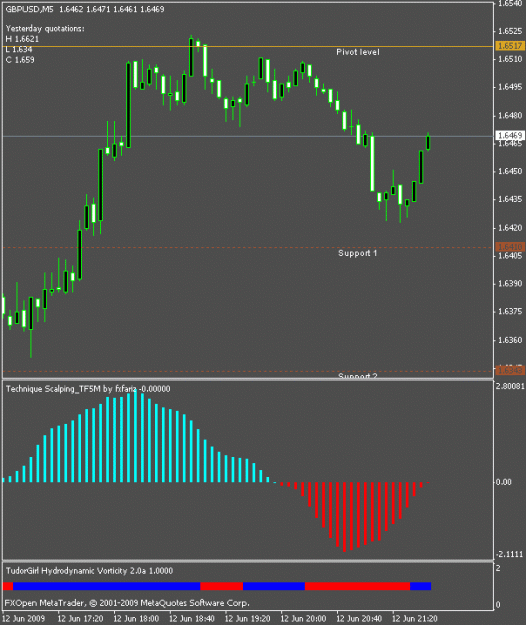Click the orange 1.6517 pivot price tag

coord(510,46)
